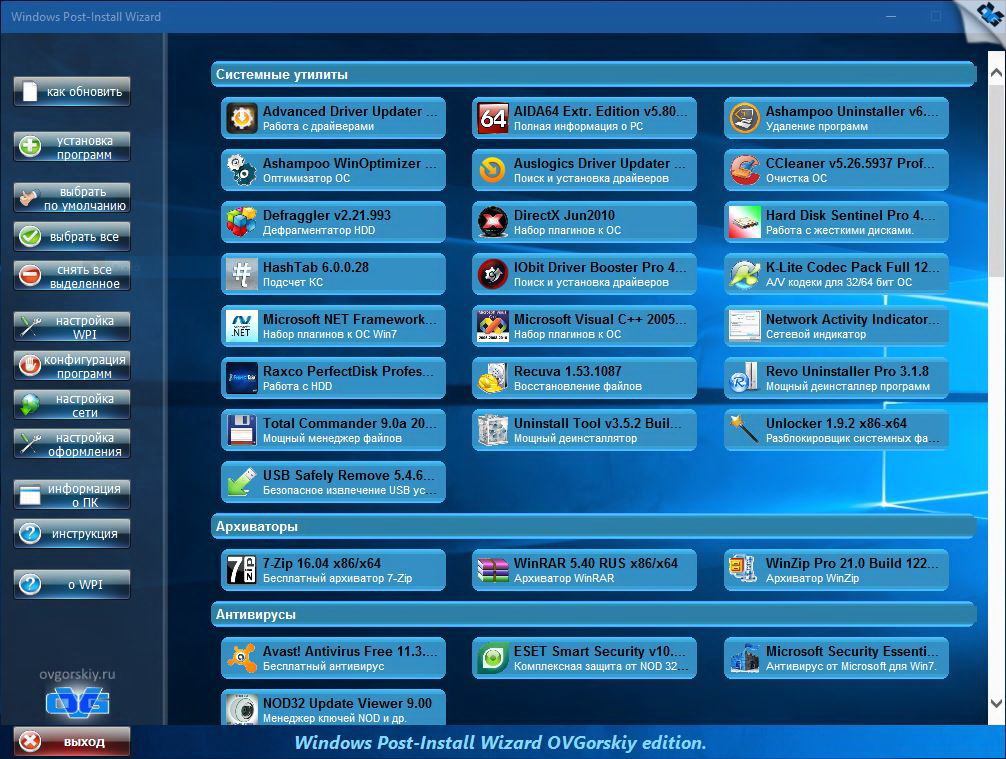Click the DirectX Jun2010 icon
This screenshot has height=759, width=1006.
(x=493, y=222)
